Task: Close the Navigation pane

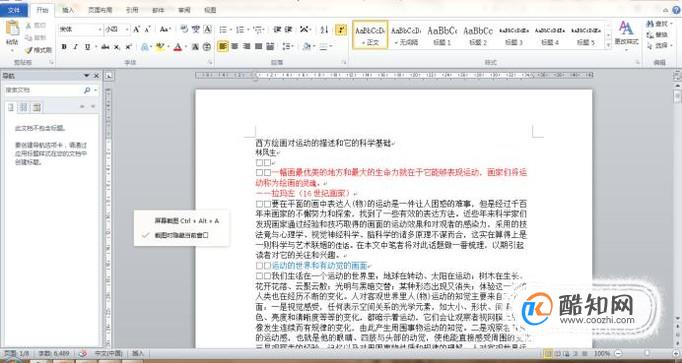Action: pos(97,76)
